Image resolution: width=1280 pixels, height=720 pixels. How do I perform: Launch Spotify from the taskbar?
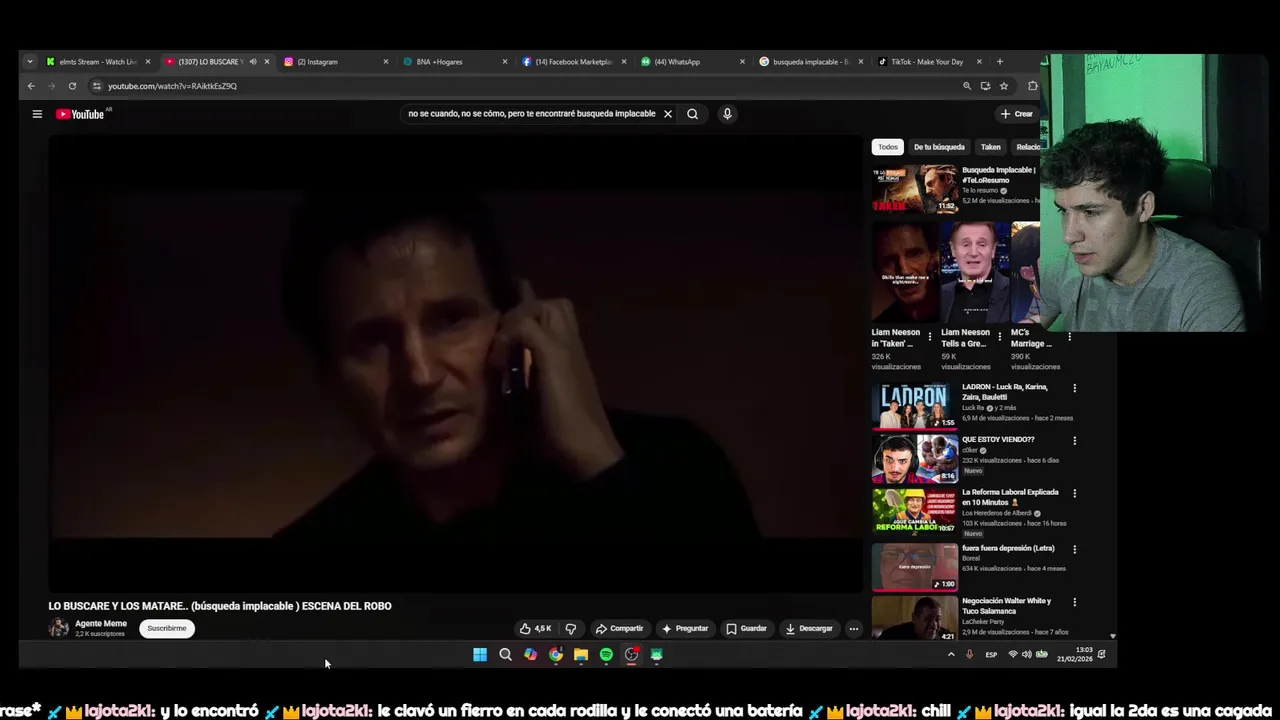606,655
